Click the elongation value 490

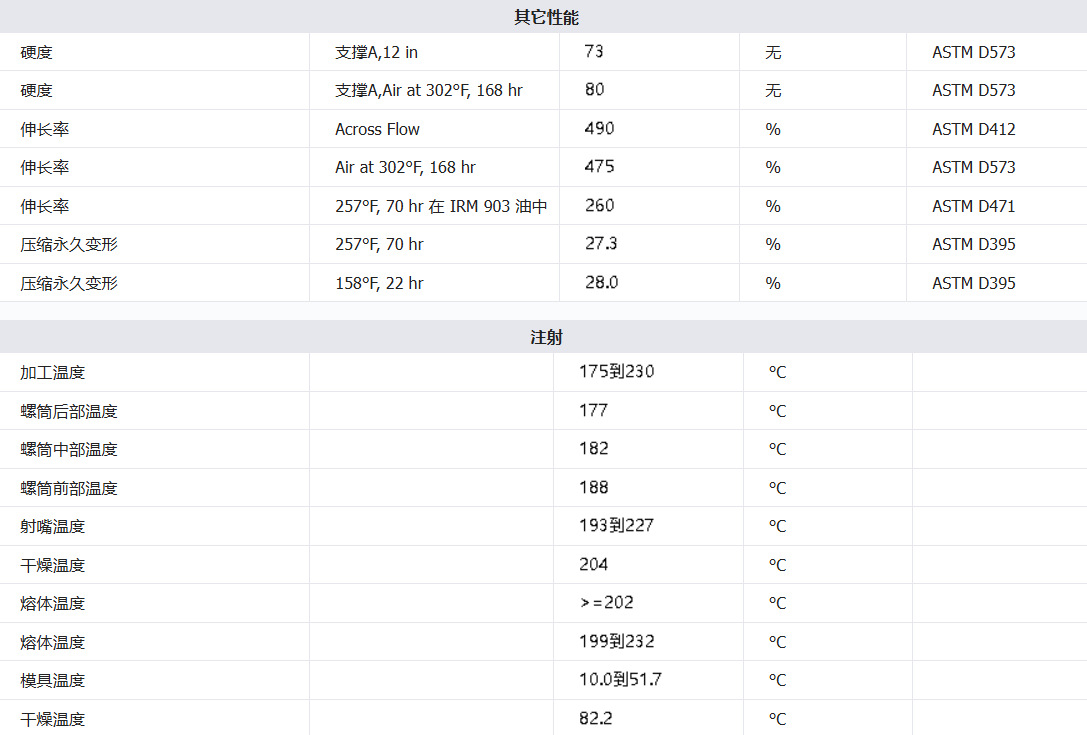tap(600, 129)
